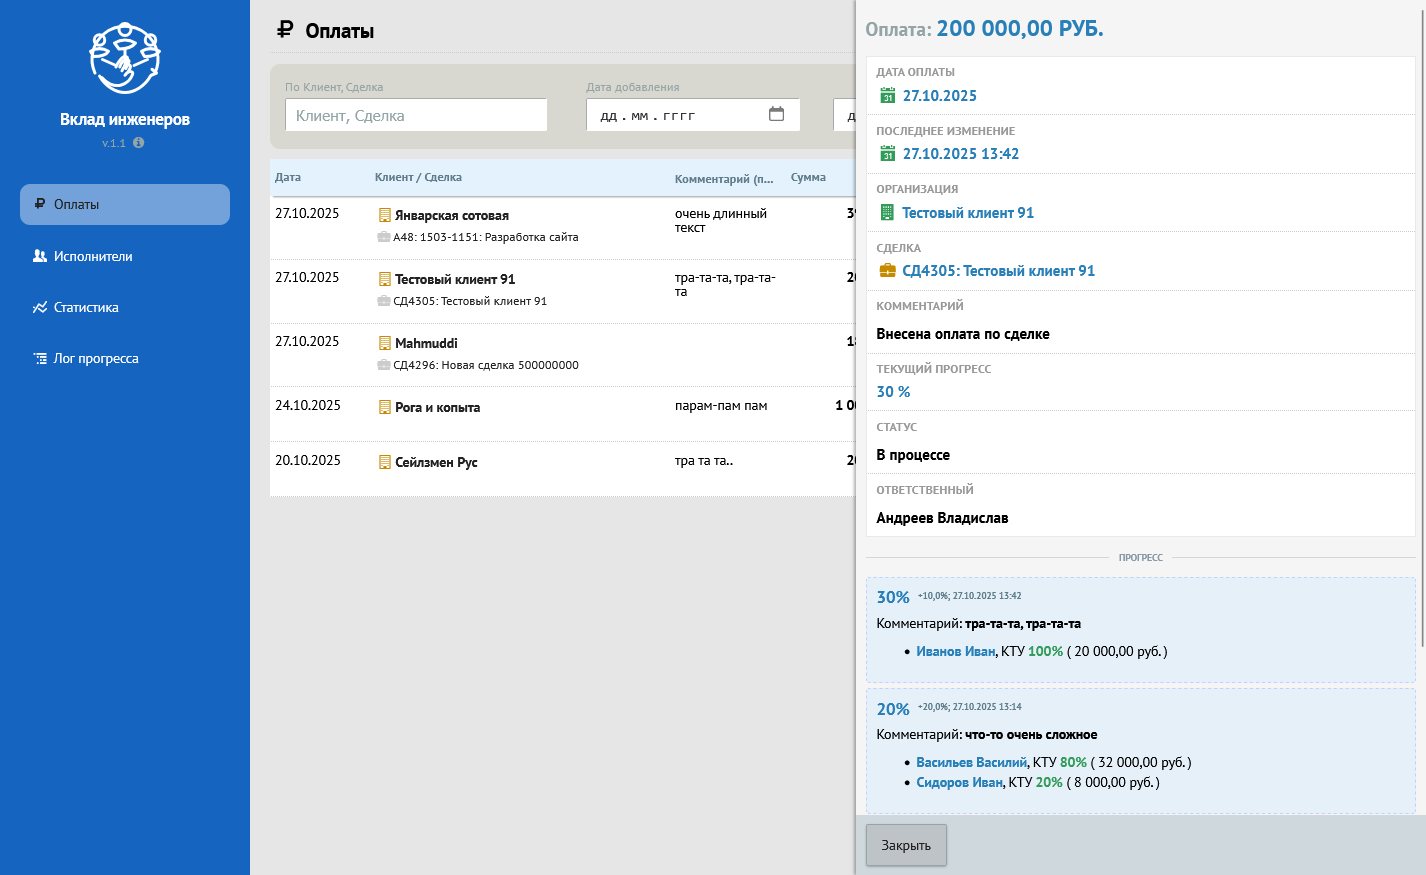Screen dimensions: 1426x875
Task: Open the Статистика section
Action: (86, 307)
